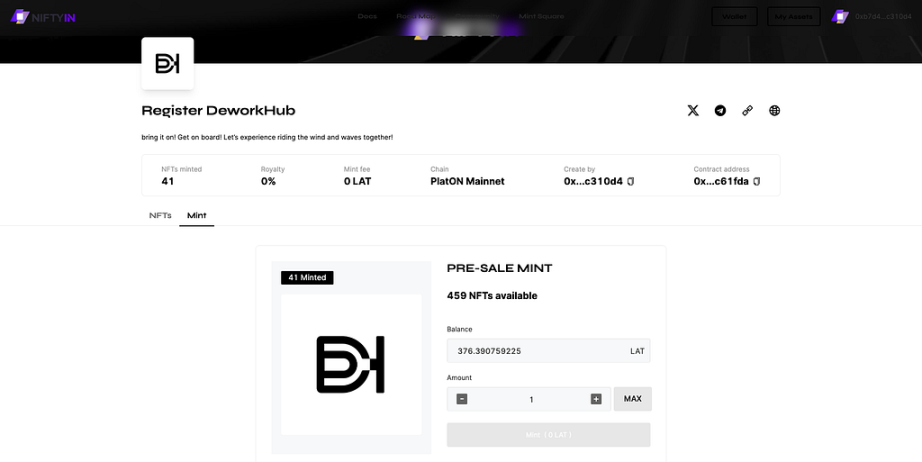This screenshot has width=922, height=462.
Task: Open the Wallet button in header
Action: [734, 16]
